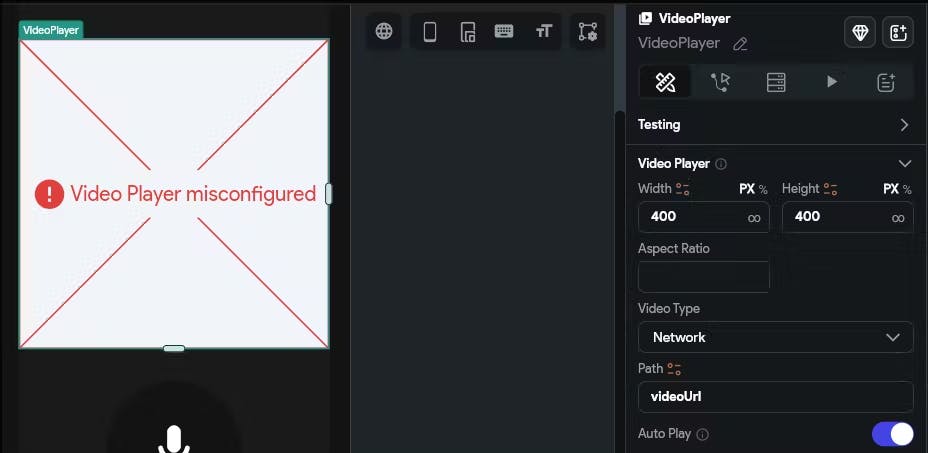Select the phone device preview icon
Viewport: 928px width, 453px height.
tap(430, 31)
